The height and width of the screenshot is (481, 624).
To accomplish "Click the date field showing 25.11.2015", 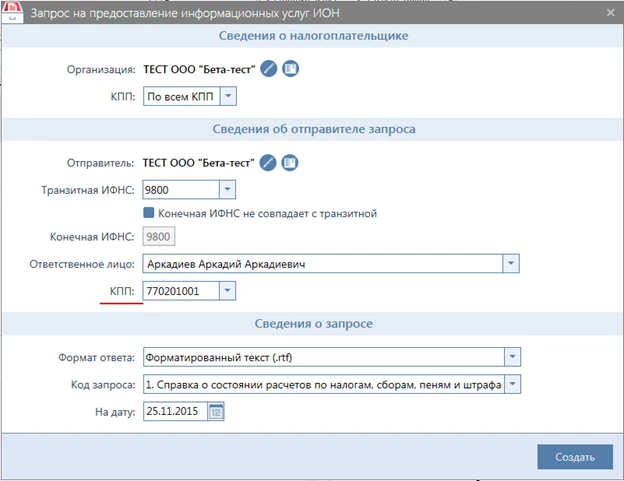I will click(176, 411).
